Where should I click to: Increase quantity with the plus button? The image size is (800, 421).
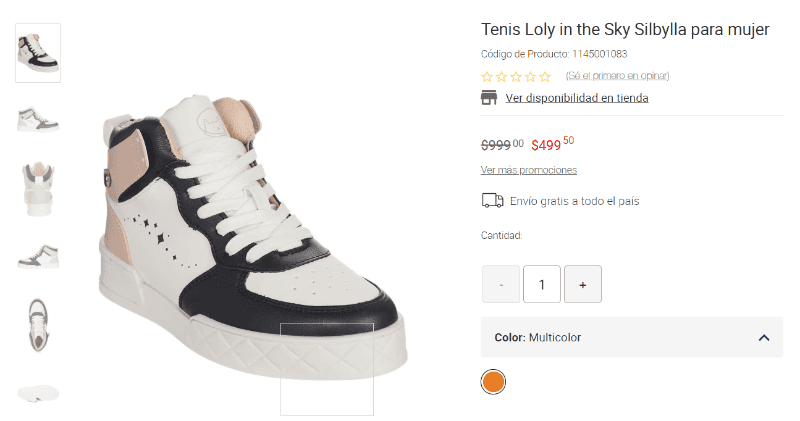tap(582, 284)
